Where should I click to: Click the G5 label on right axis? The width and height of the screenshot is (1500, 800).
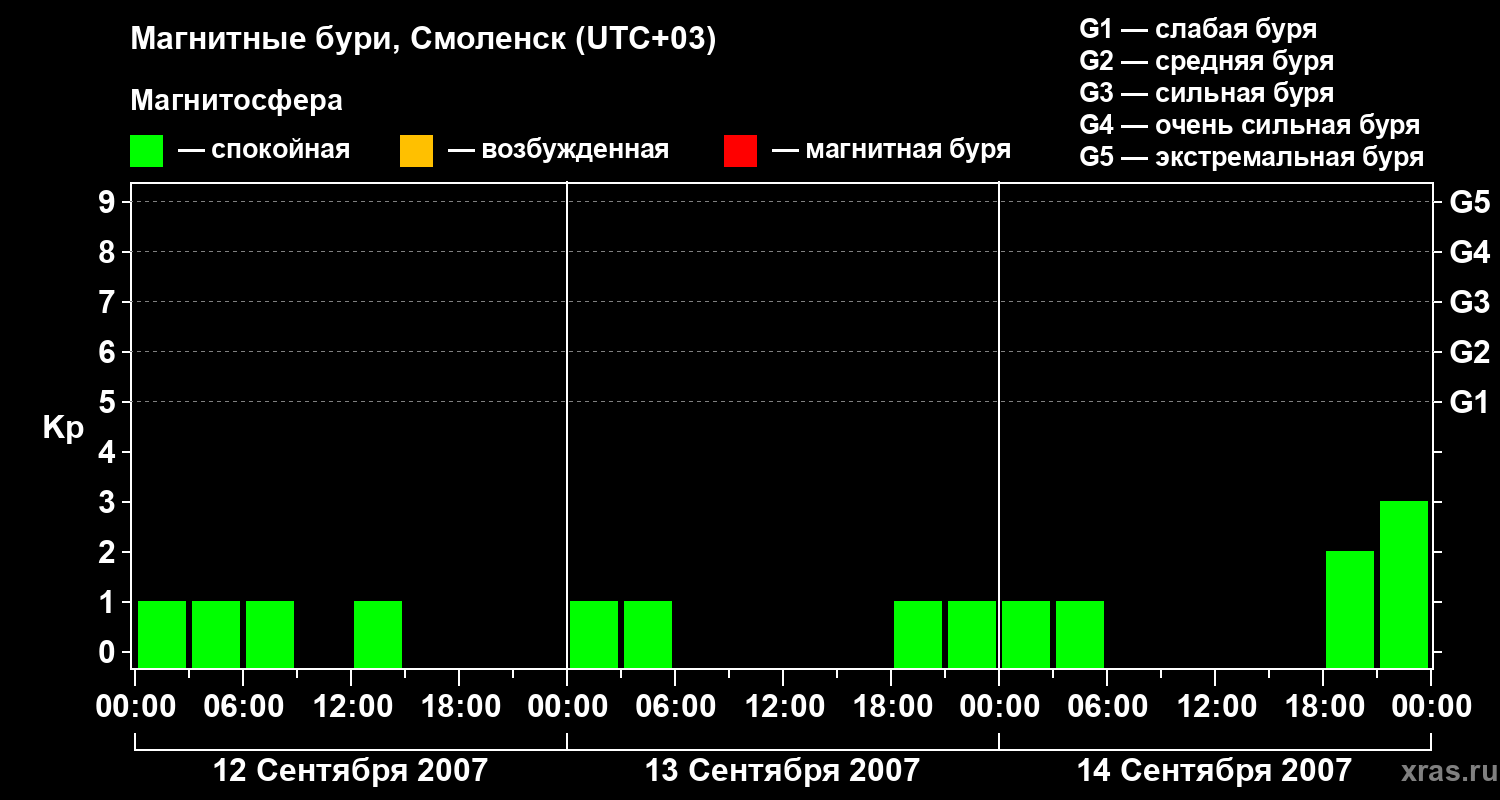point(1470,202)
